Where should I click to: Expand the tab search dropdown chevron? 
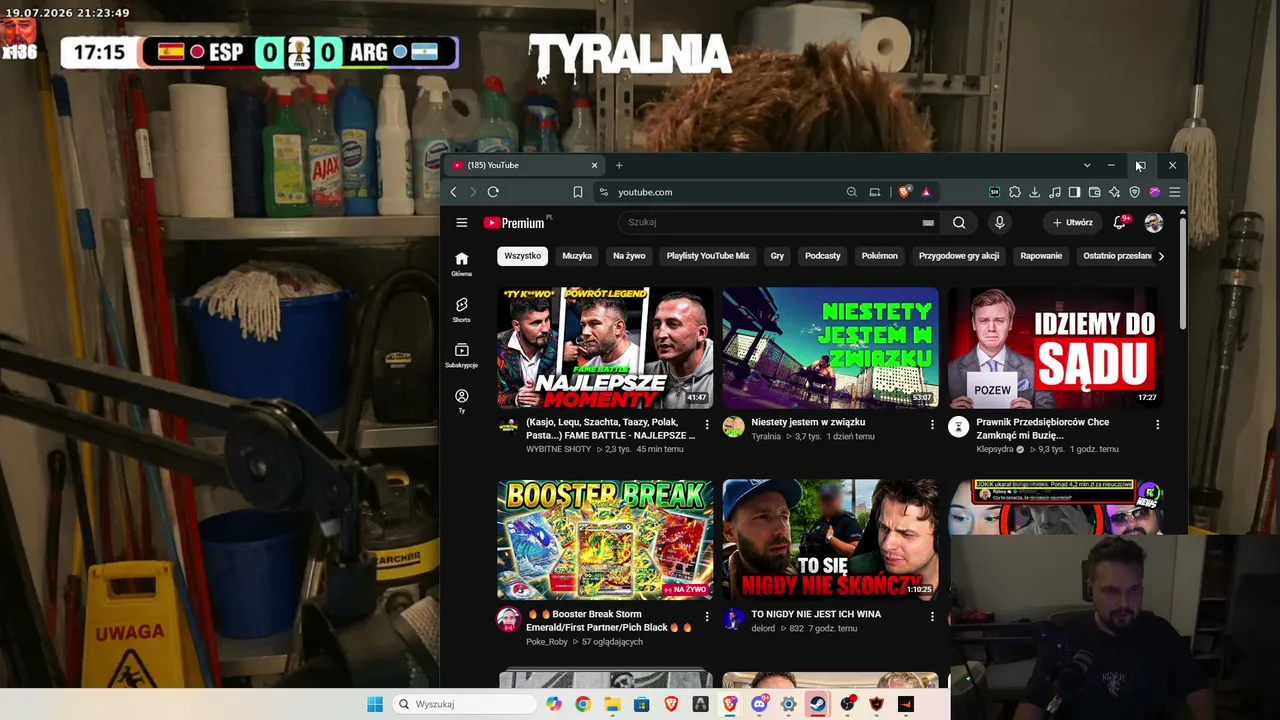[1087, 165]
